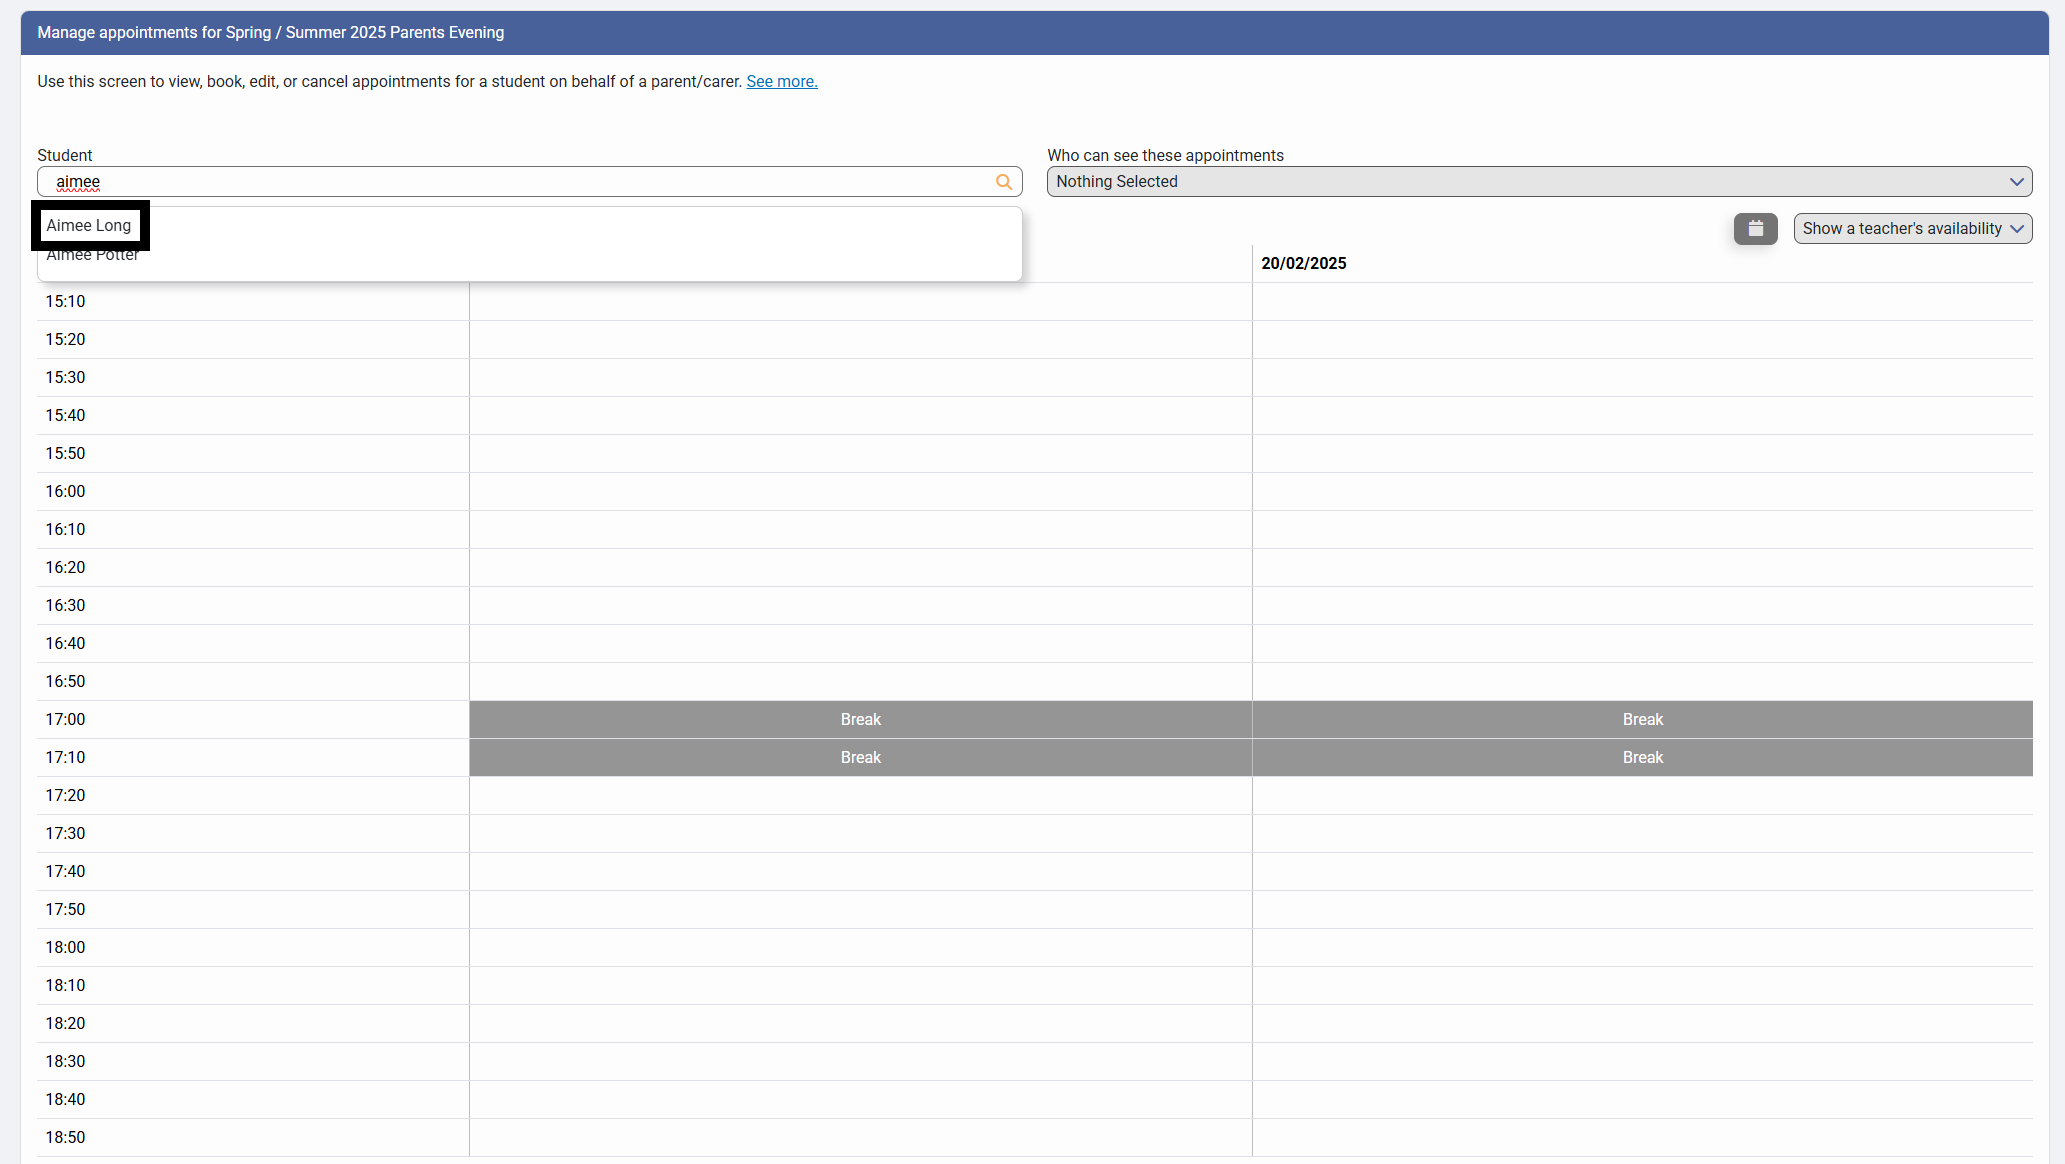Click the 15:30 slot in first column
This screenshot has height=1164, width=2065.
(860, 378)
